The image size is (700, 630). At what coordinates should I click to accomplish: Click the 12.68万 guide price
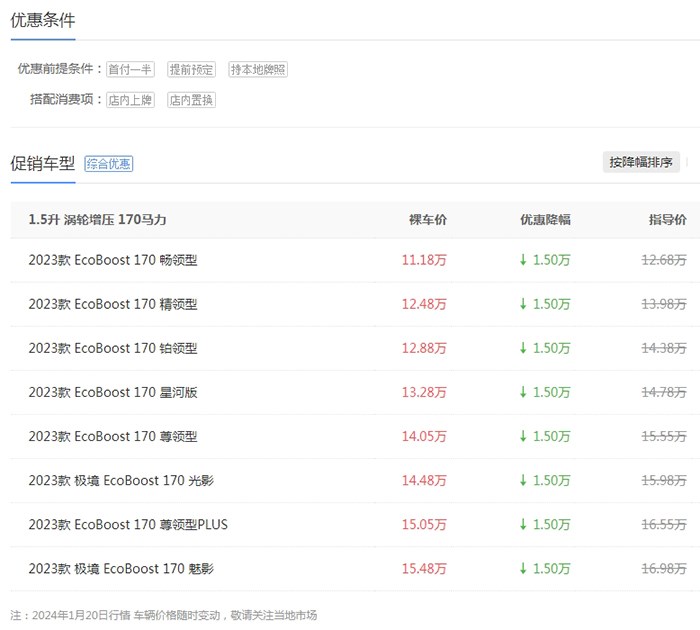tap(664, 260)
